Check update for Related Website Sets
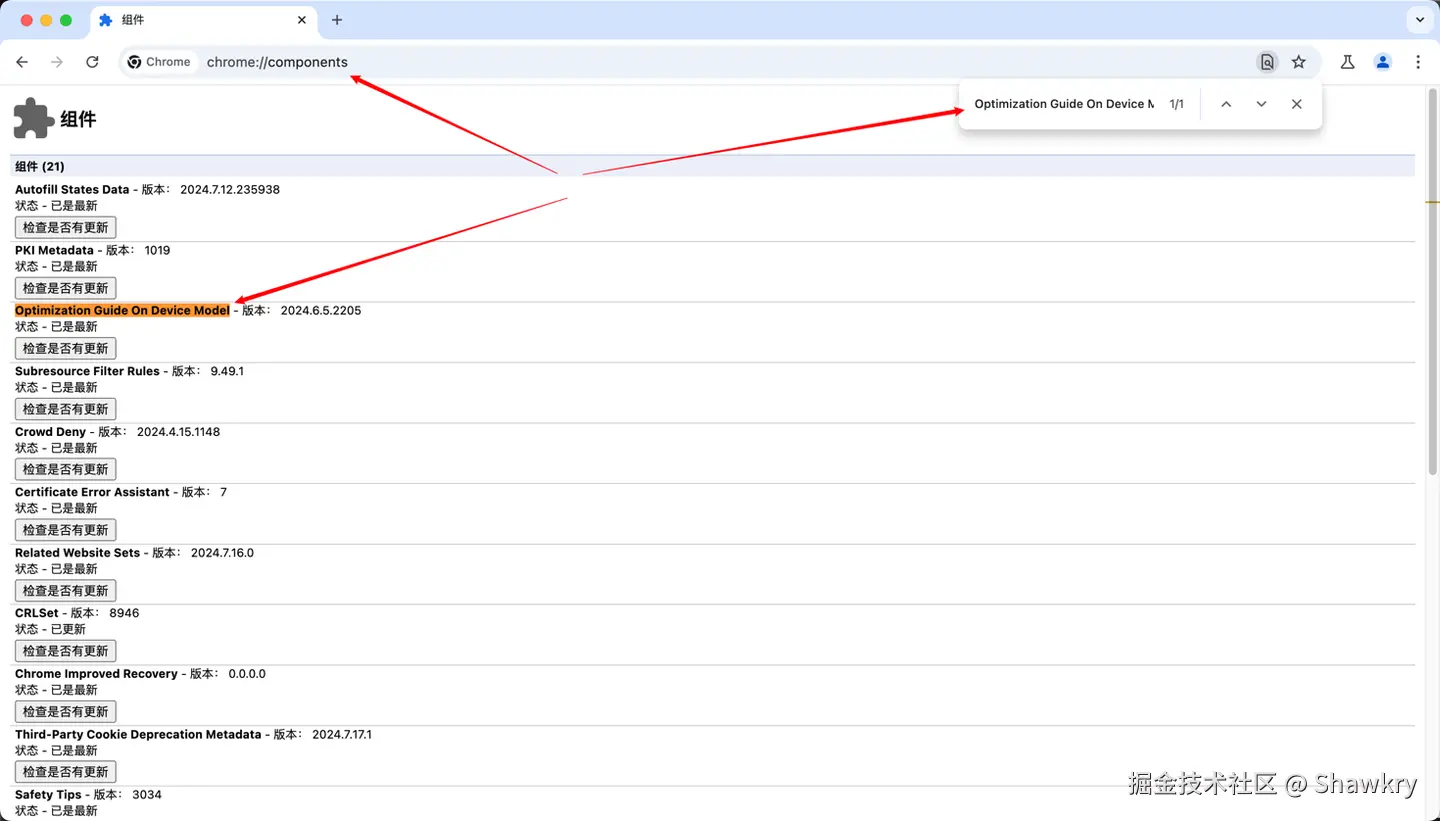 [x=66, y=591]
